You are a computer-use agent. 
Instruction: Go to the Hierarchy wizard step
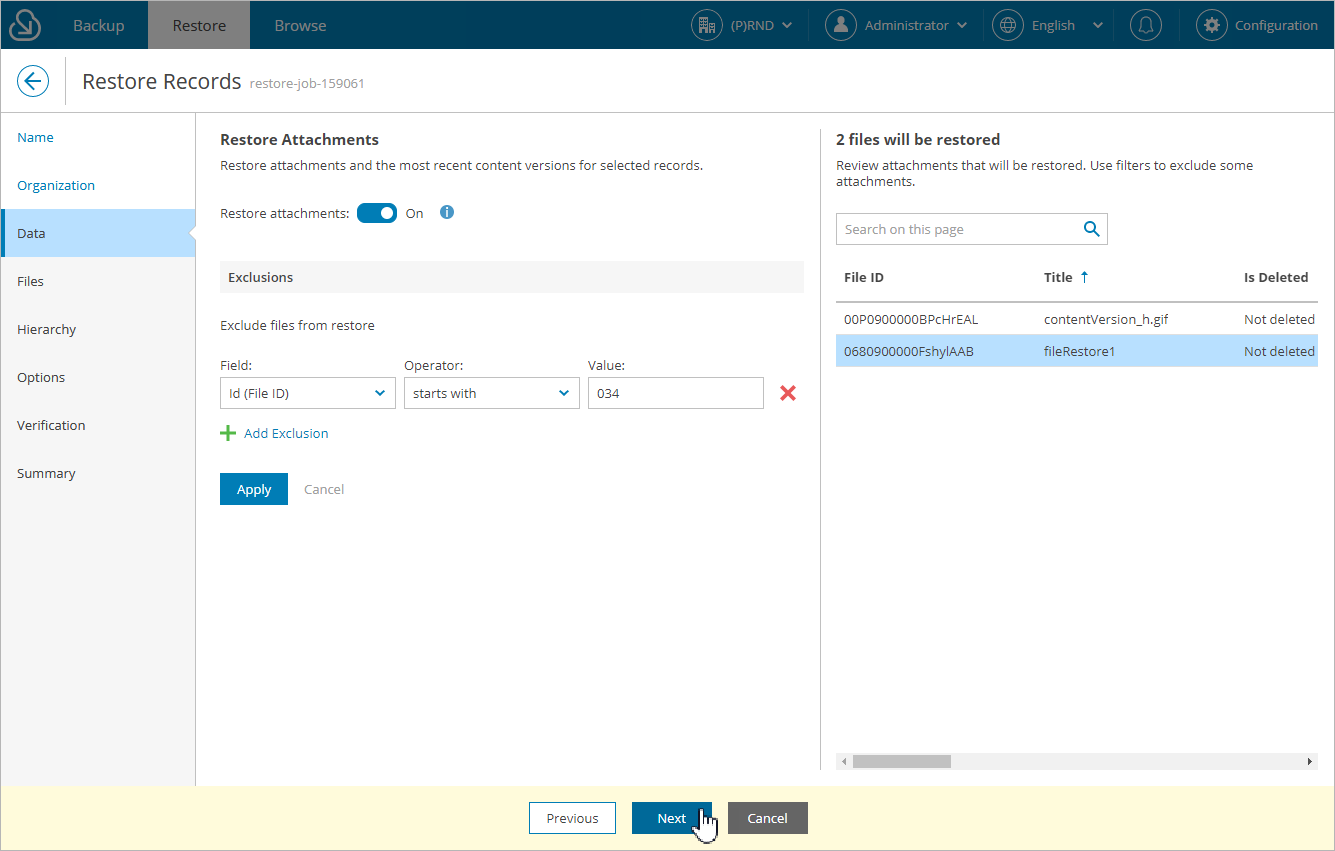coord(98,329)
